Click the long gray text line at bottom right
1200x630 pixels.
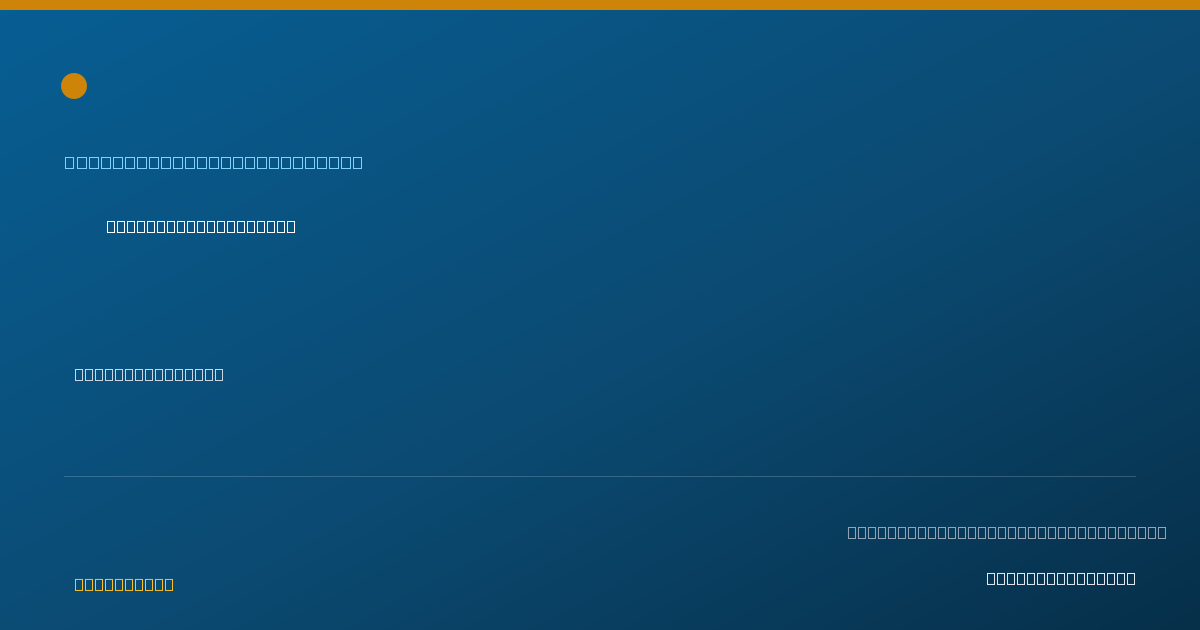point(1007,532)
